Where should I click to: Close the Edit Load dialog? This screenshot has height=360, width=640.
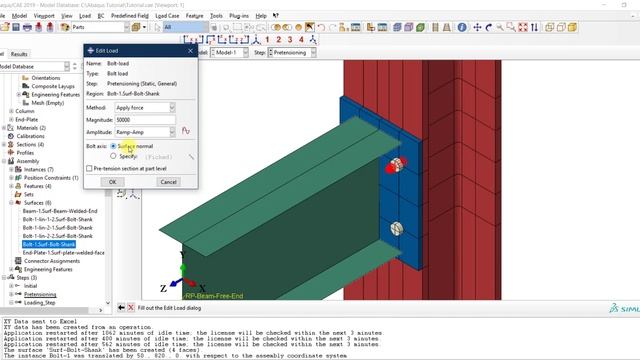point(191,51)
